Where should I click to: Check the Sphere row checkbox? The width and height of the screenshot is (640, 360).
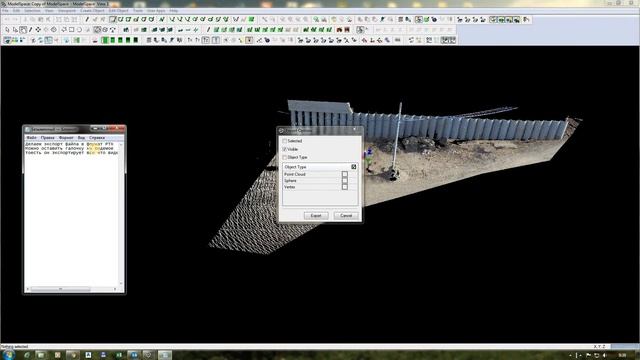tap(345, 180)
